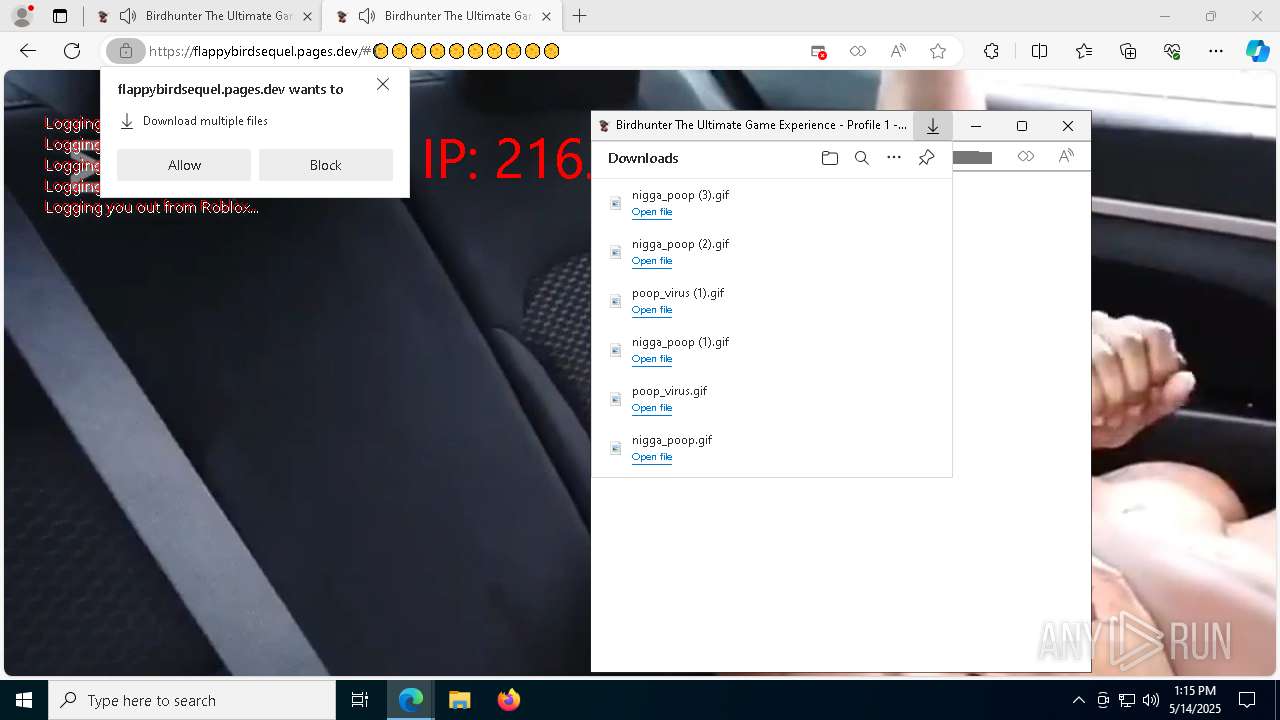Allow multiple file downloads
The image size is (1280, 720).
pyautogui.click(x=184, y=165)
